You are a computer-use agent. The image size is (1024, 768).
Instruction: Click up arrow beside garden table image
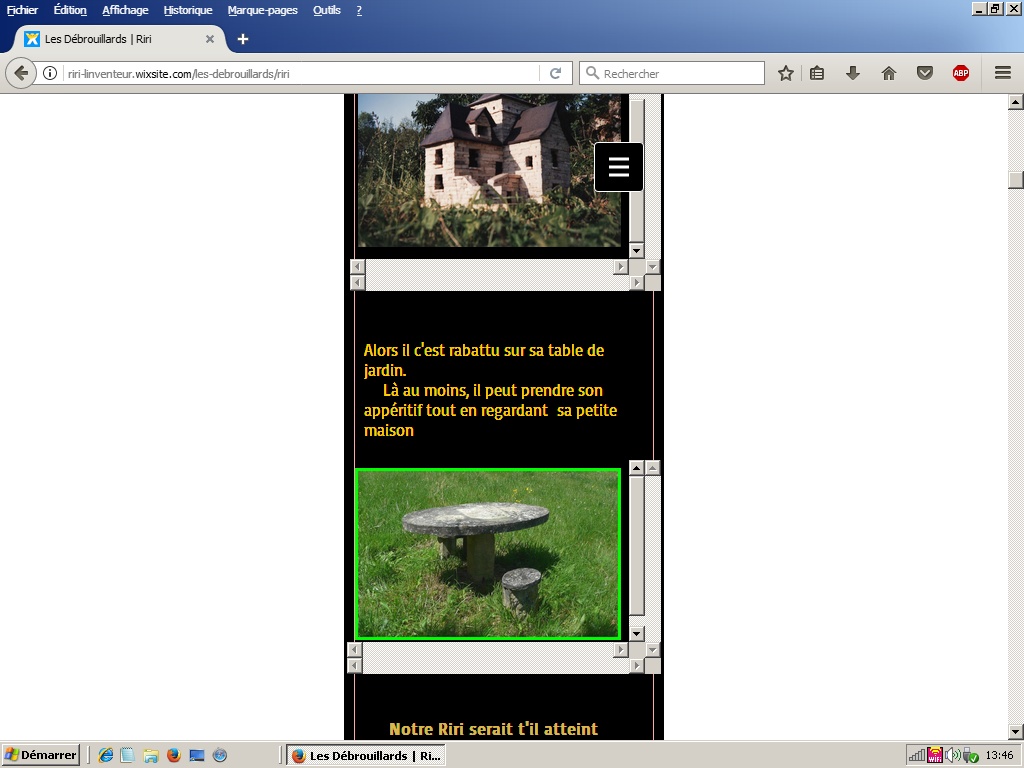637,468
